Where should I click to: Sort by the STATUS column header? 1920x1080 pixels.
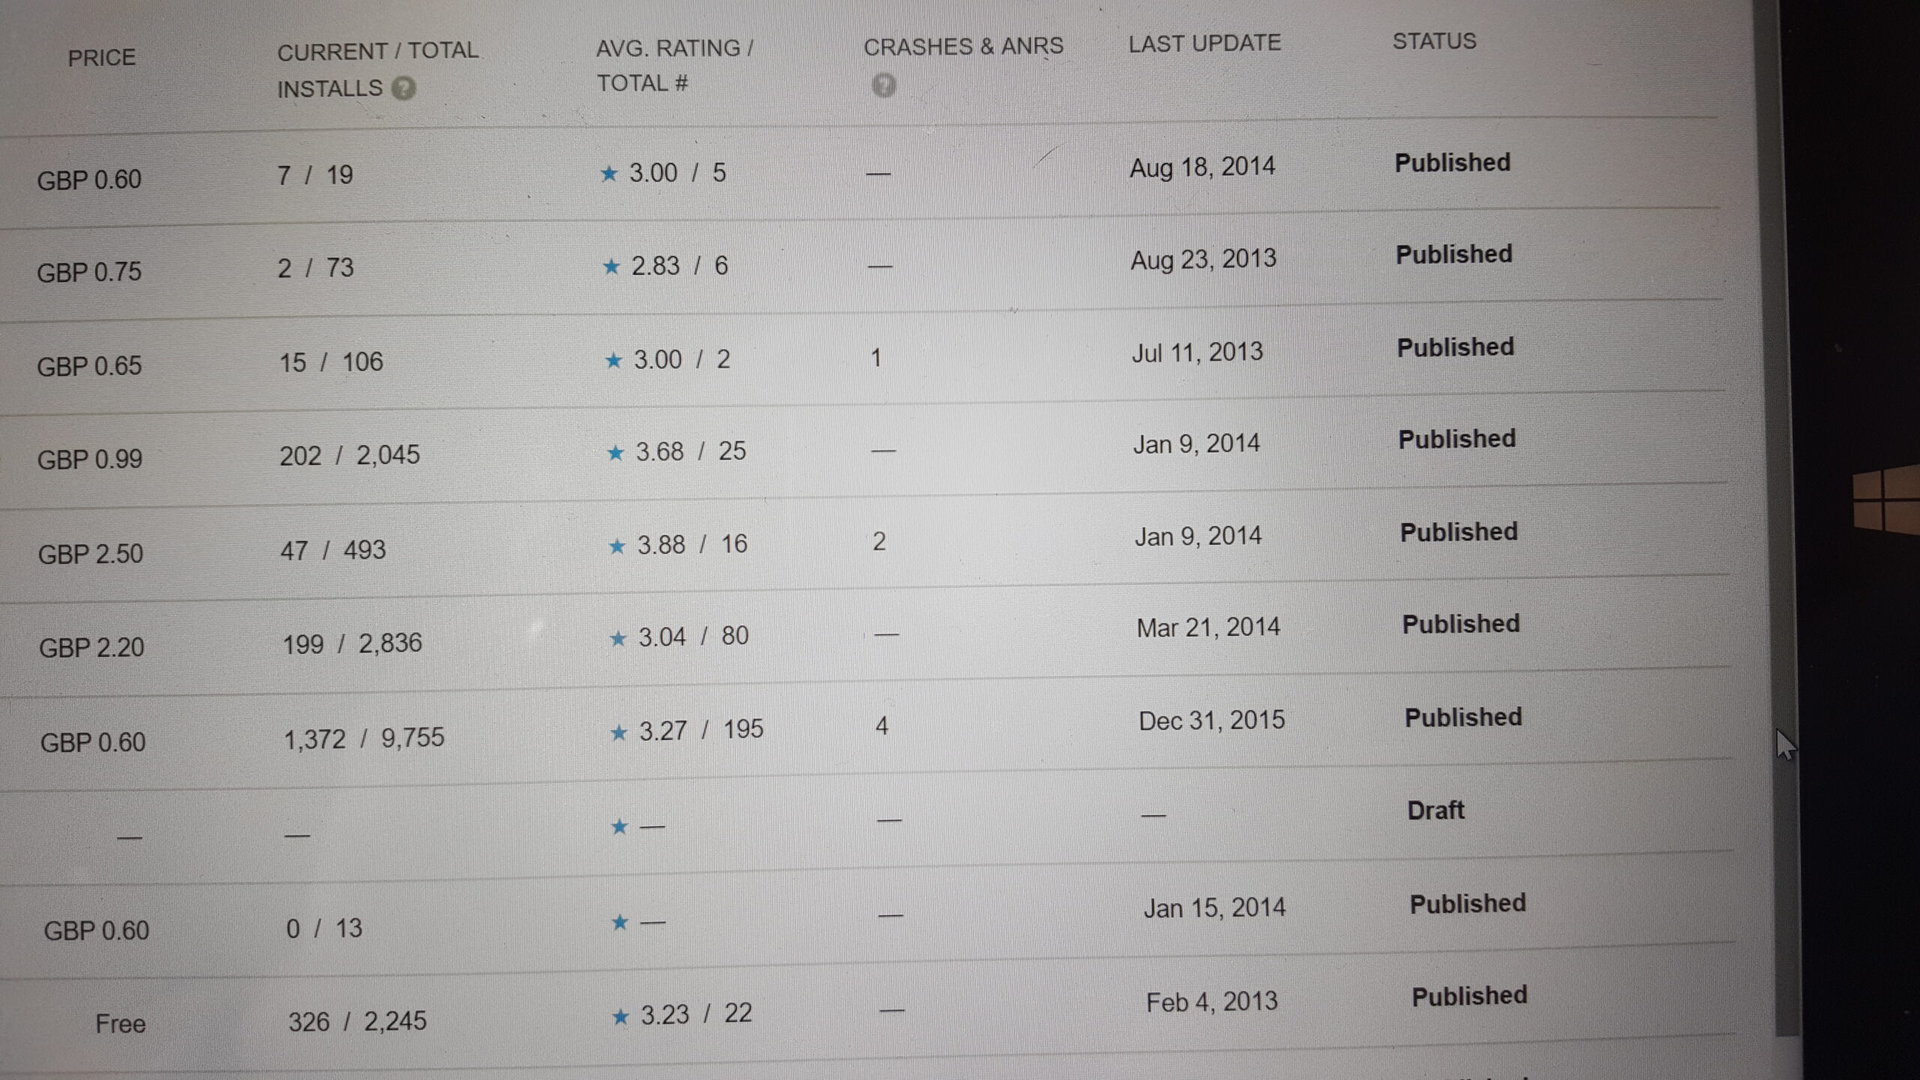1434,42
